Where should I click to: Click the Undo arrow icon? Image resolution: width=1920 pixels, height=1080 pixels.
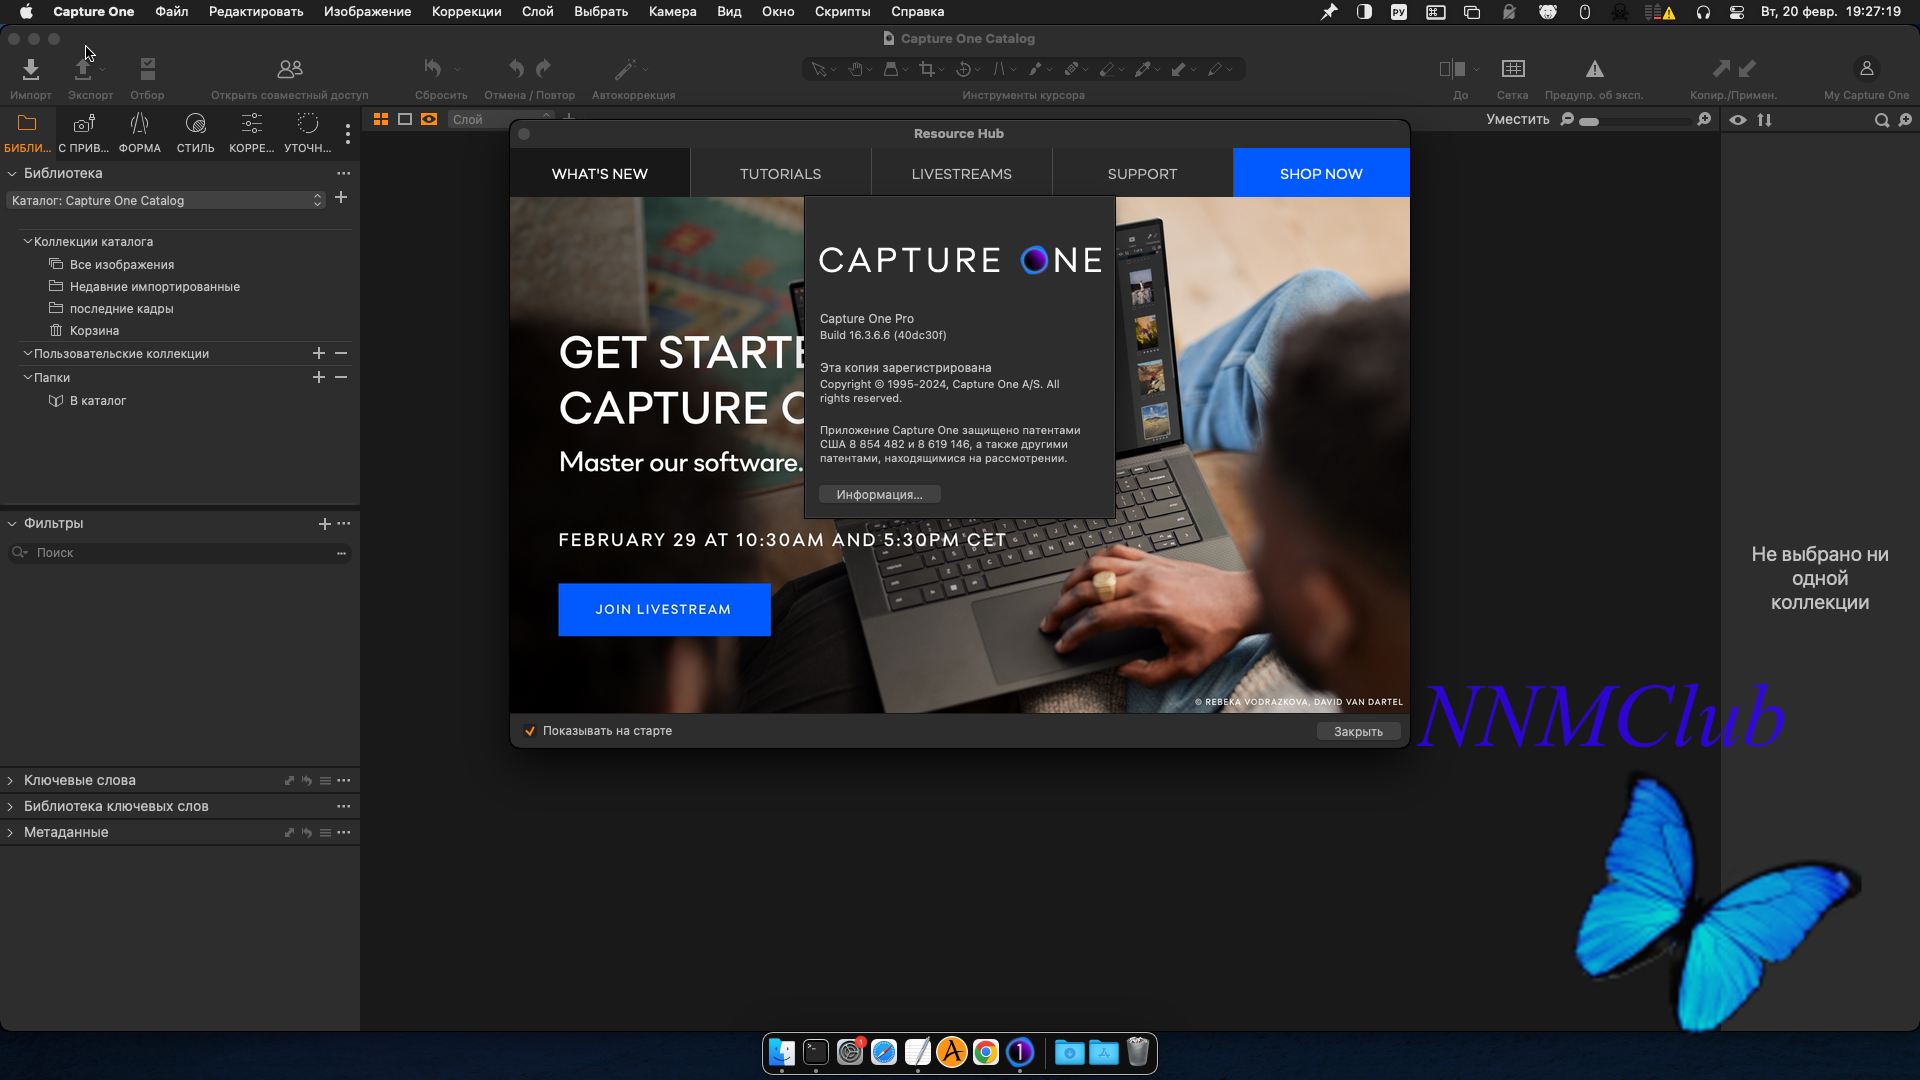coord(516,68)
